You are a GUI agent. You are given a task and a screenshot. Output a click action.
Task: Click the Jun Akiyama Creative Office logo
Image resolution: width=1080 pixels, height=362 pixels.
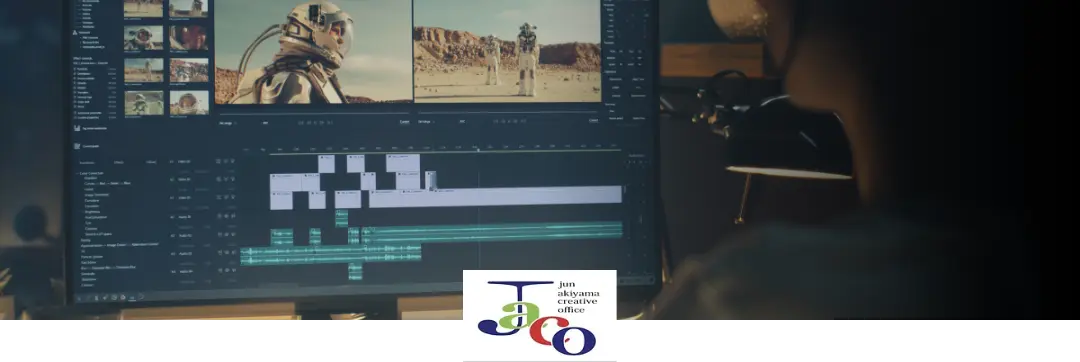539,315
